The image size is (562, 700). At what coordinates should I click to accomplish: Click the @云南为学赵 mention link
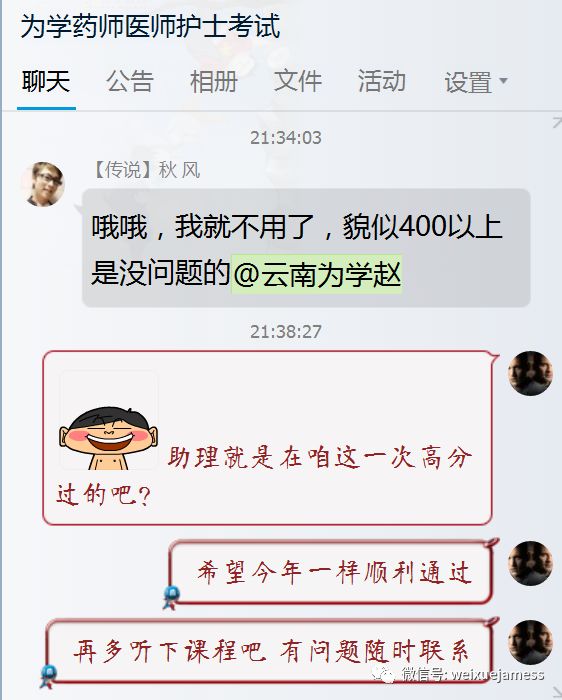point(316,274)
